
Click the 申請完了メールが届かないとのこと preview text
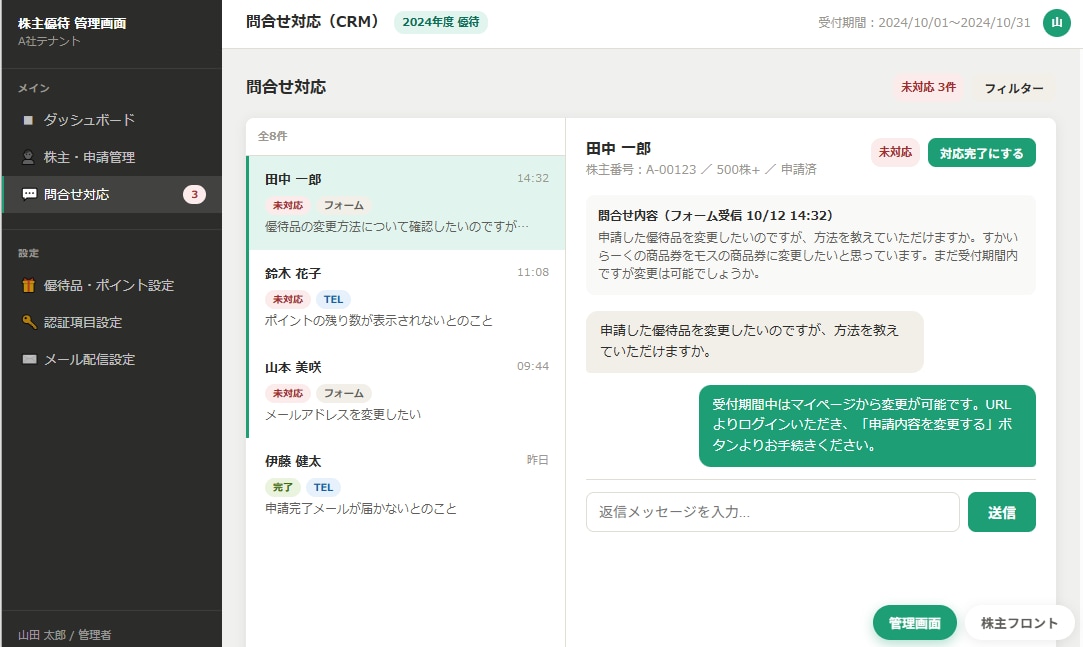pos(361,509)
